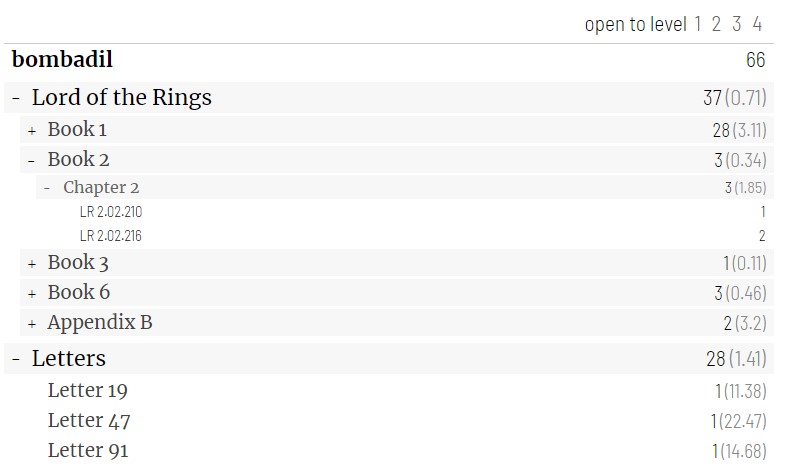
Task: Click the Letters label
Action: pos(69,359)
